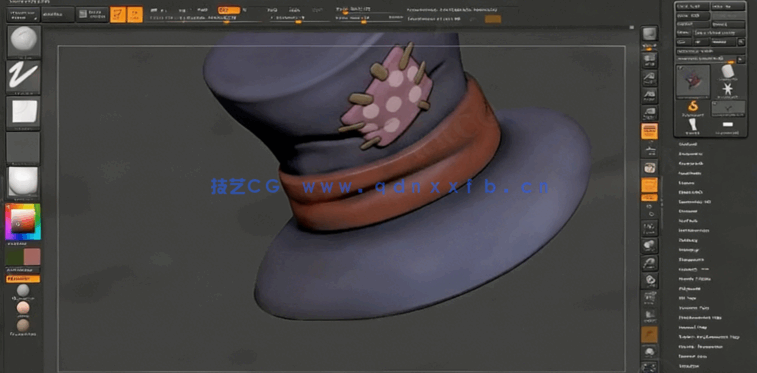
Task: Select the active hat tool thumbnail
Action: point(693,81)
